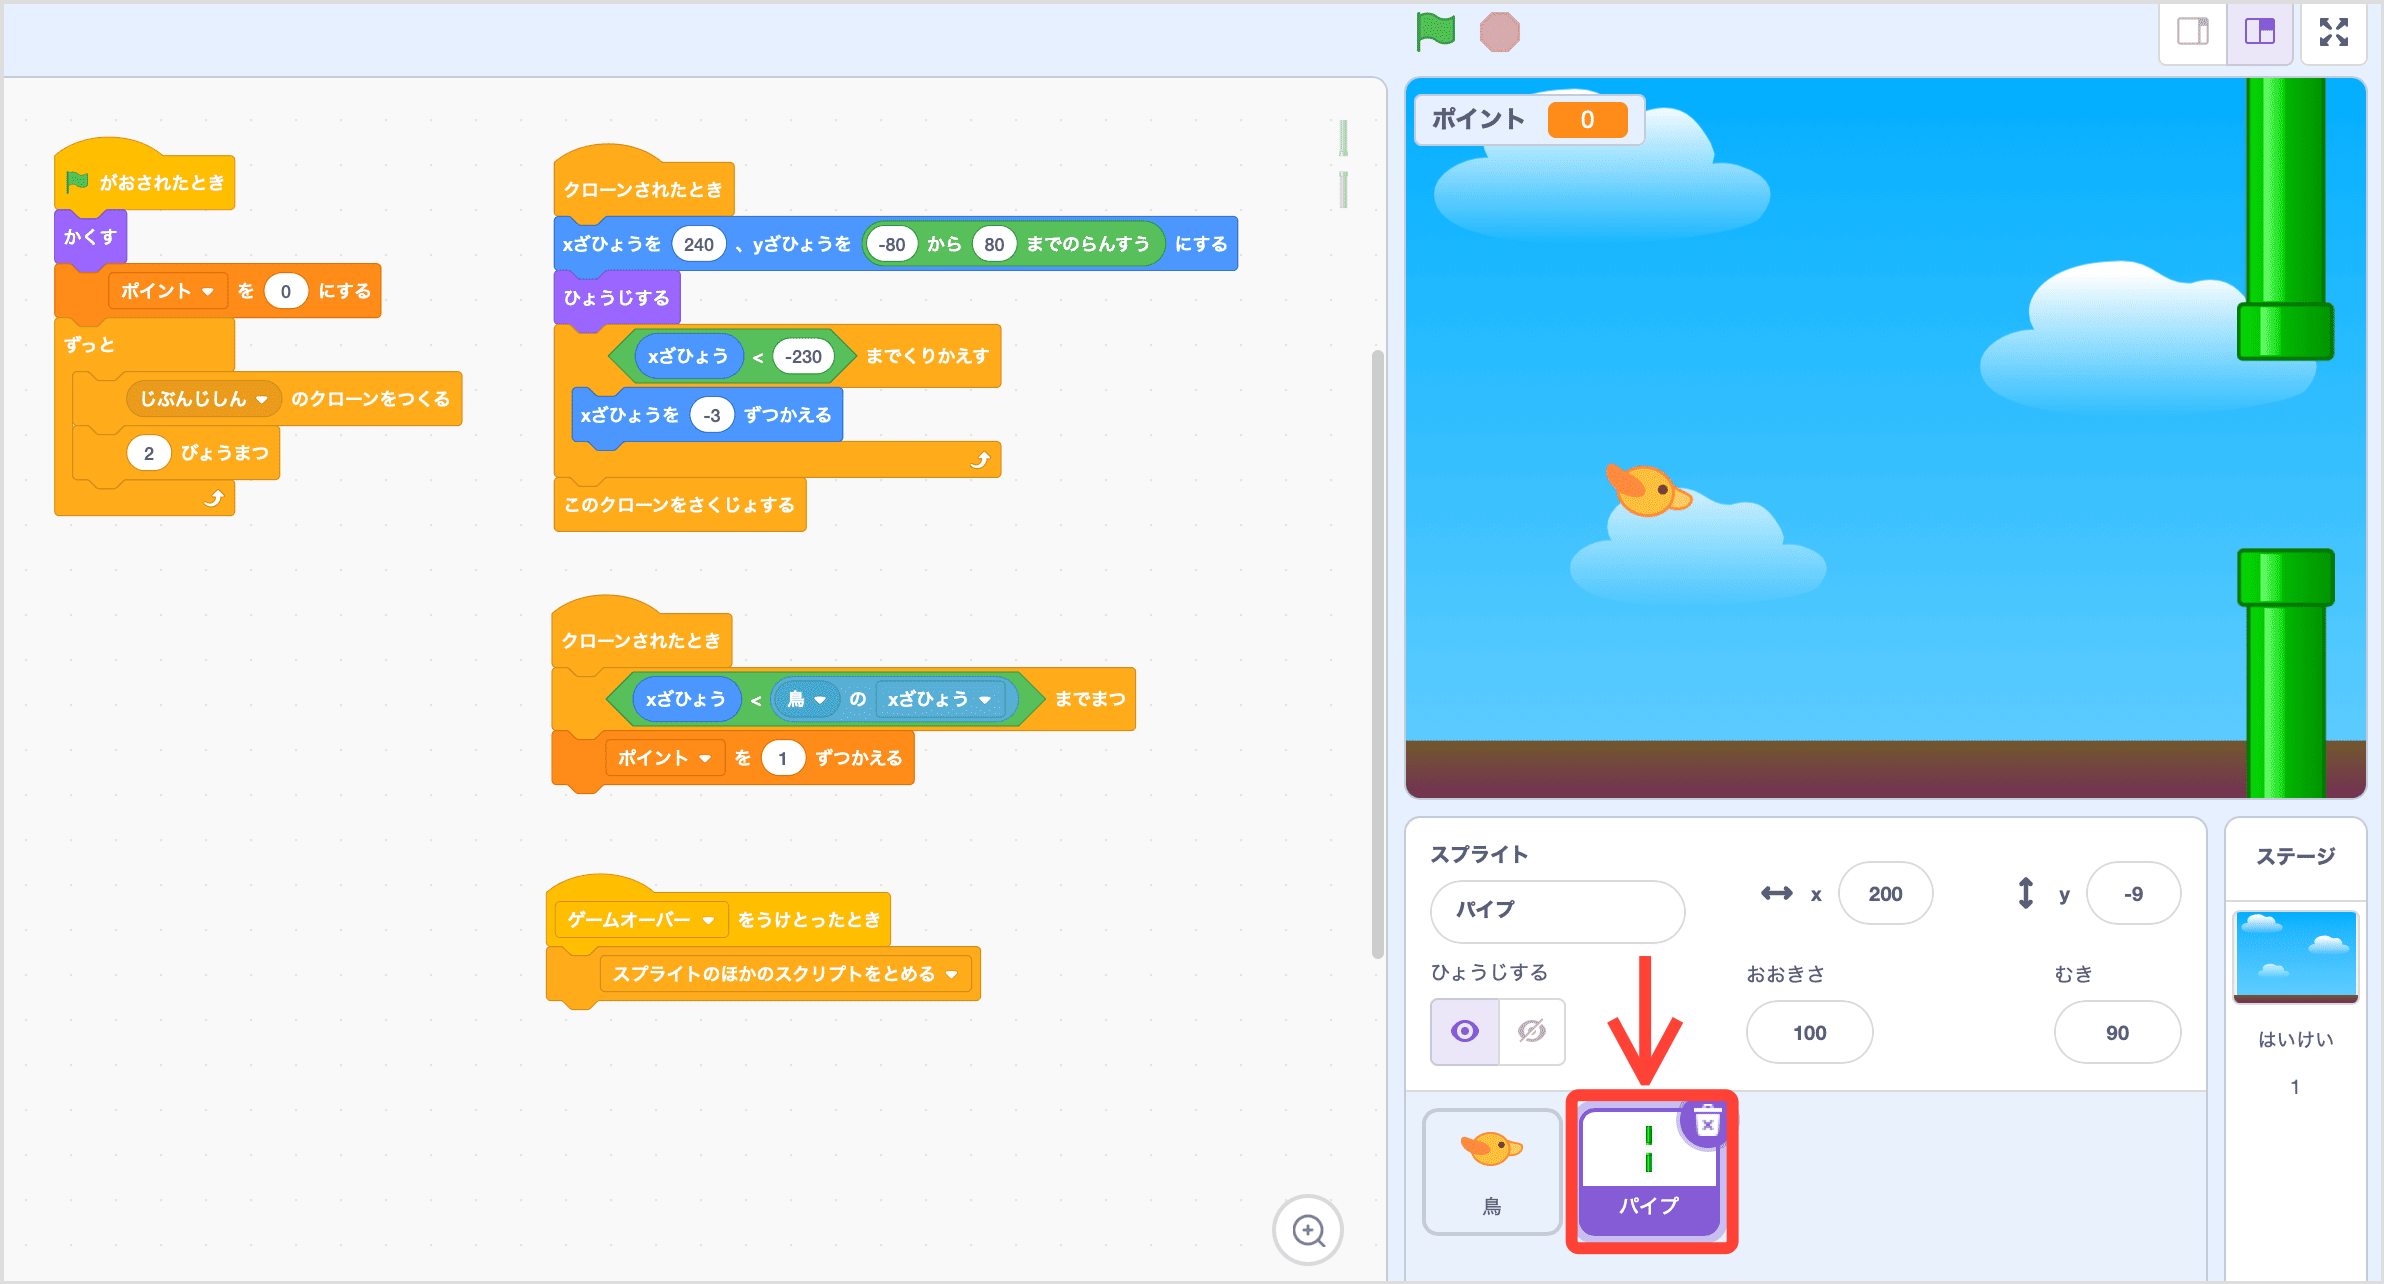This screenshot has width=2384, height=1284.
Task: Zoom in on the code workspace
Action: point(1308,1230)
